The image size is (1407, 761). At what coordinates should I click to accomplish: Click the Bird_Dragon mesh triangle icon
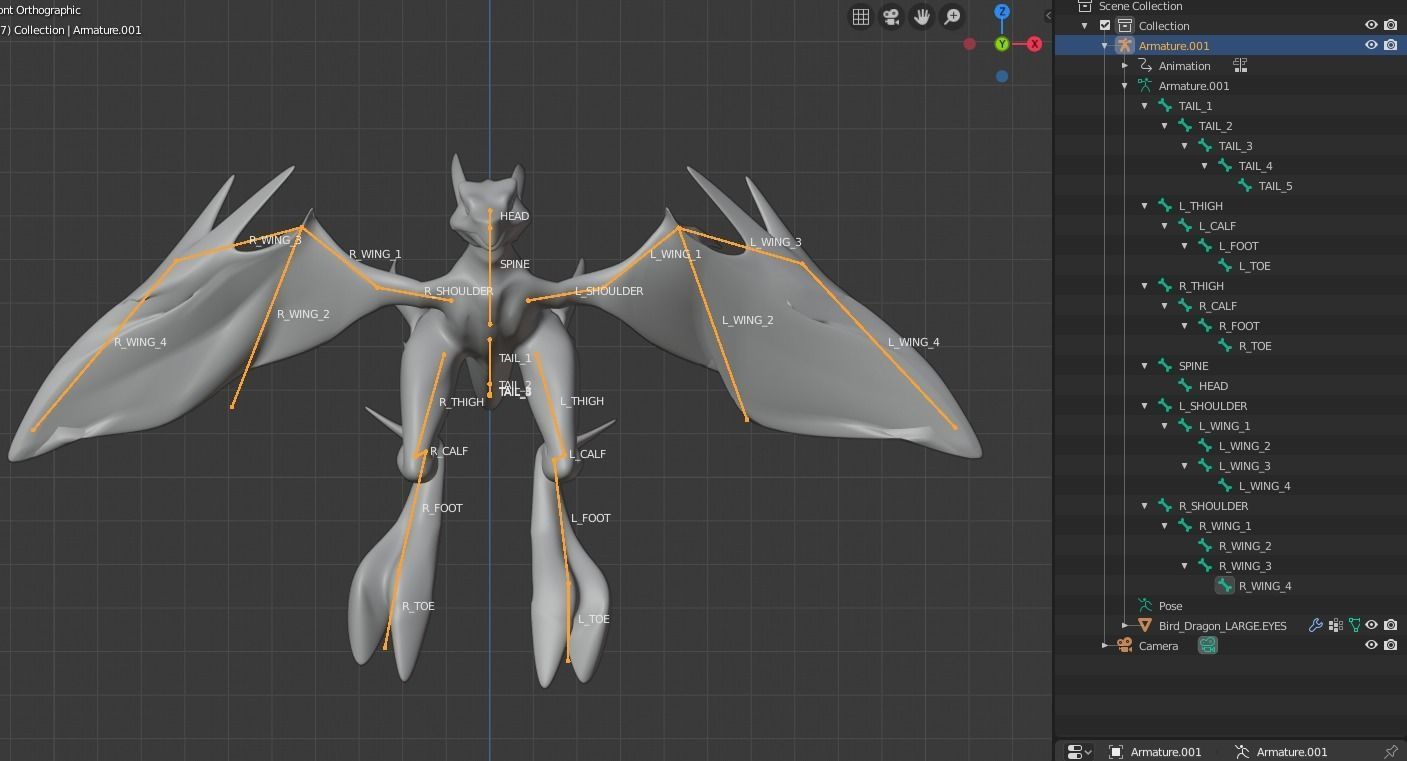[1145, 626]
